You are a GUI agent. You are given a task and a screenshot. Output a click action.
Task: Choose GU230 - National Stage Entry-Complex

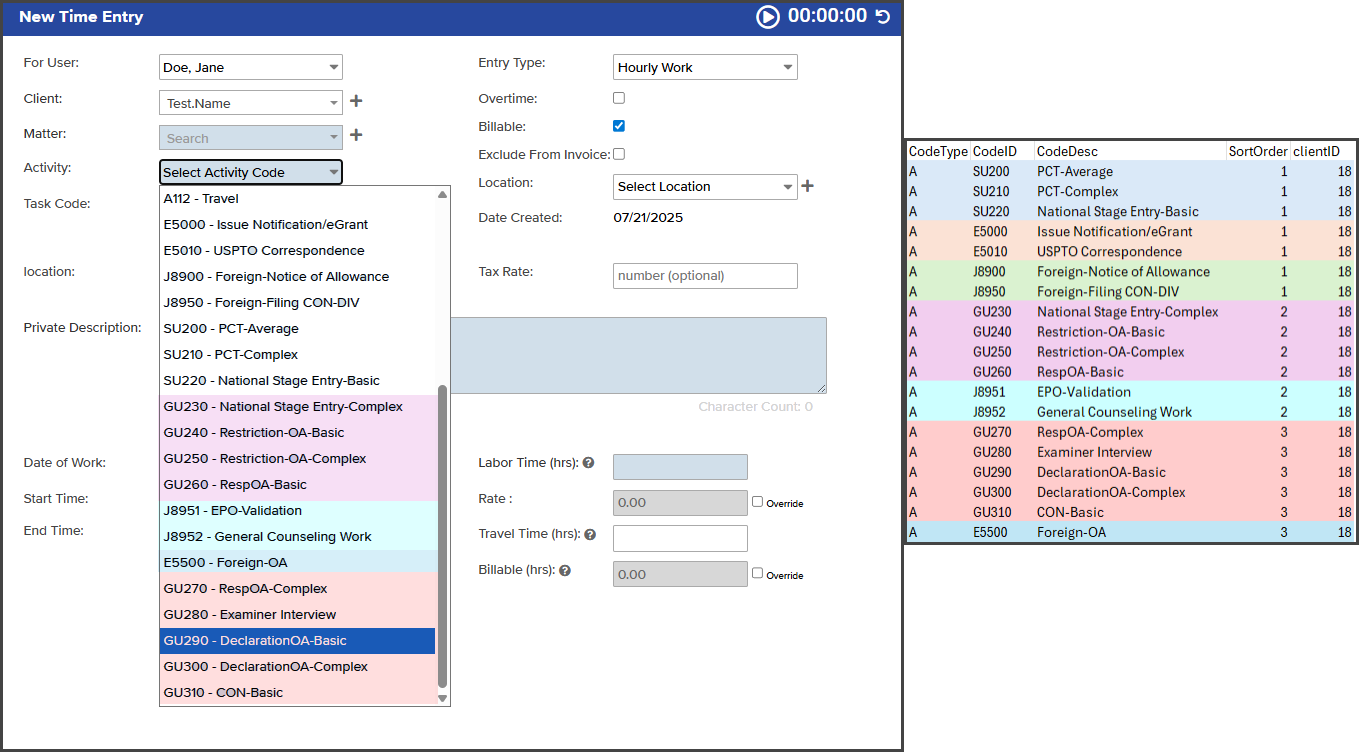click(x=298, y=407)
